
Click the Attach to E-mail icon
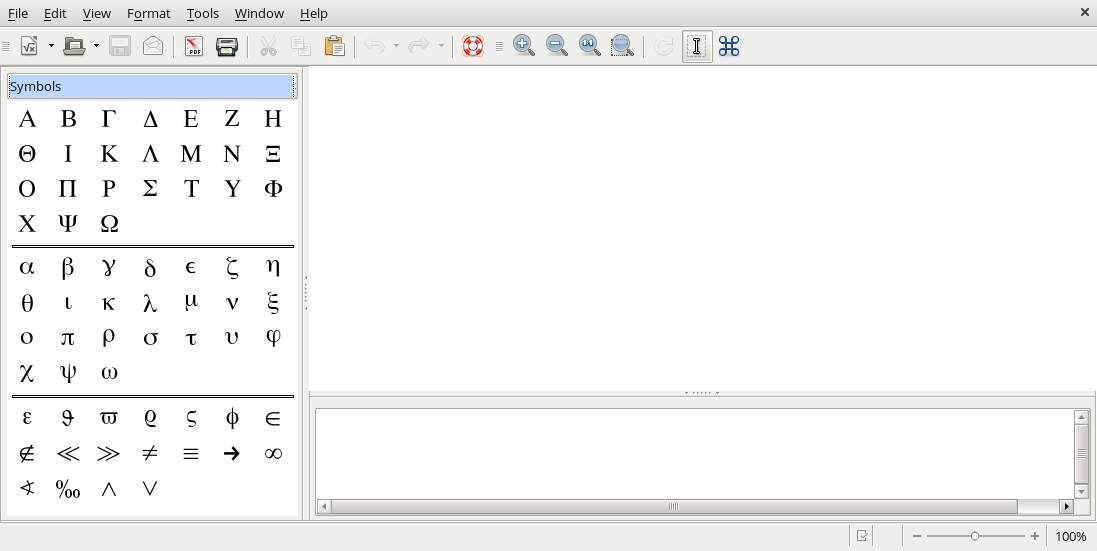(x=153, y=46)
